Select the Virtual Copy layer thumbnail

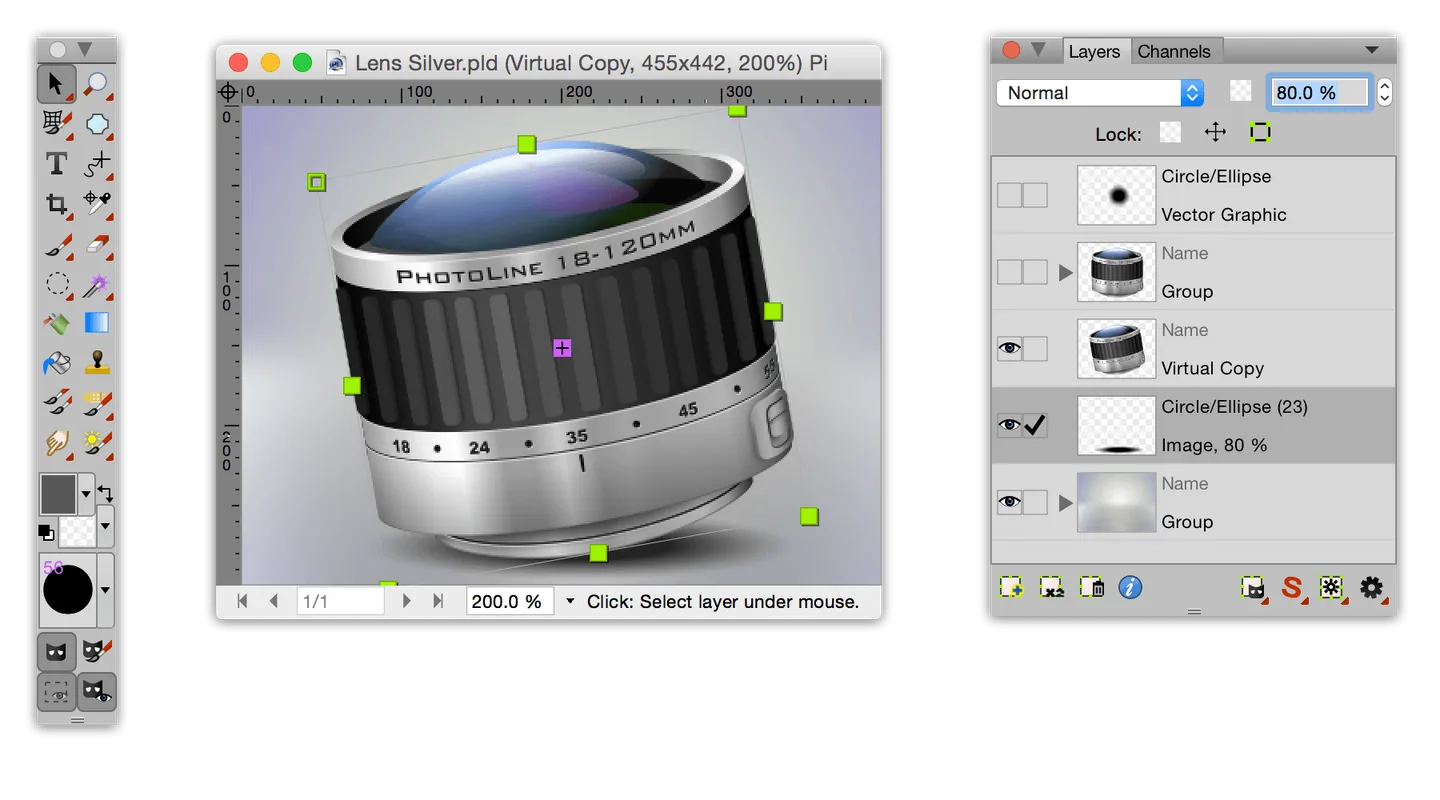tap(1116, 348)
